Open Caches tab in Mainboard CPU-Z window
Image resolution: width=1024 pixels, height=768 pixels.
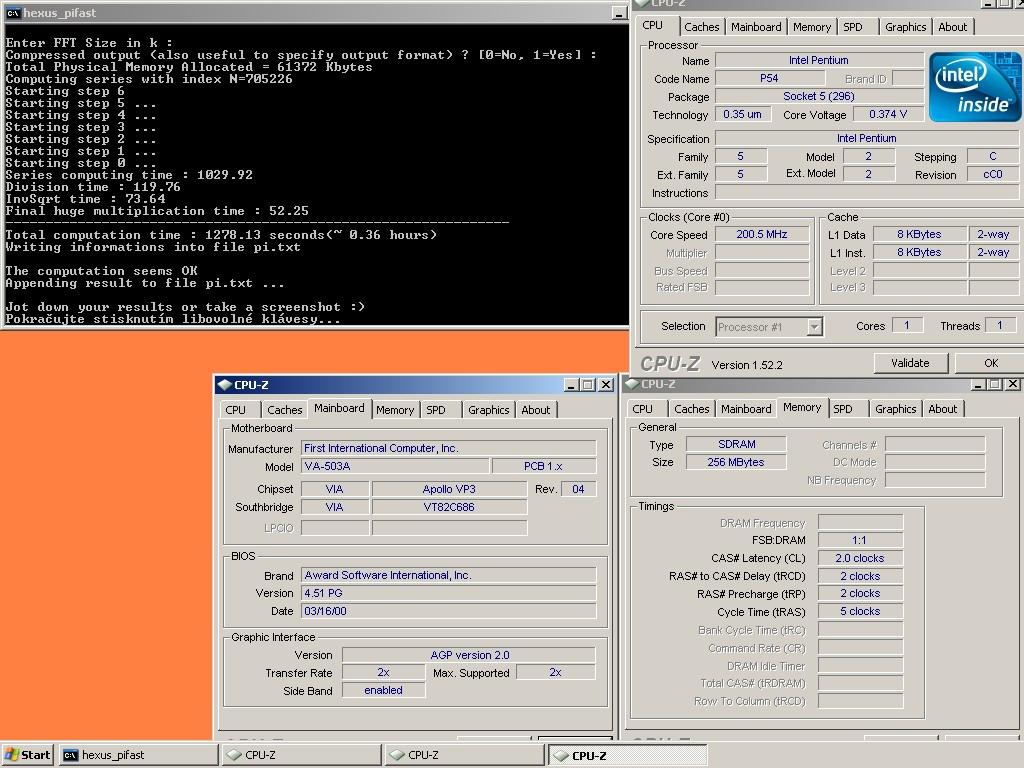coord(285,409)
